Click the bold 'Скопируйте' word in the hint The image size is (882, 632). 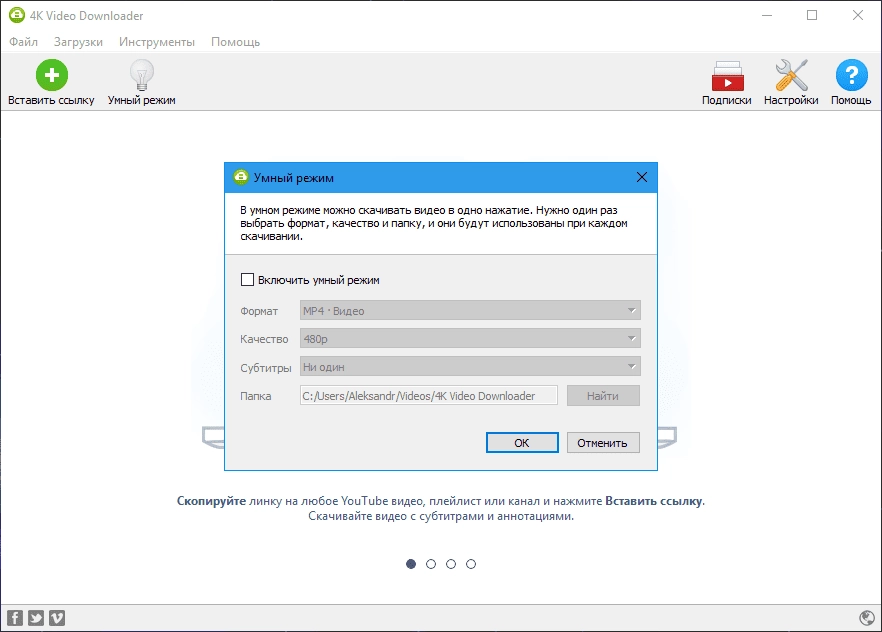[x=212, y=500]
